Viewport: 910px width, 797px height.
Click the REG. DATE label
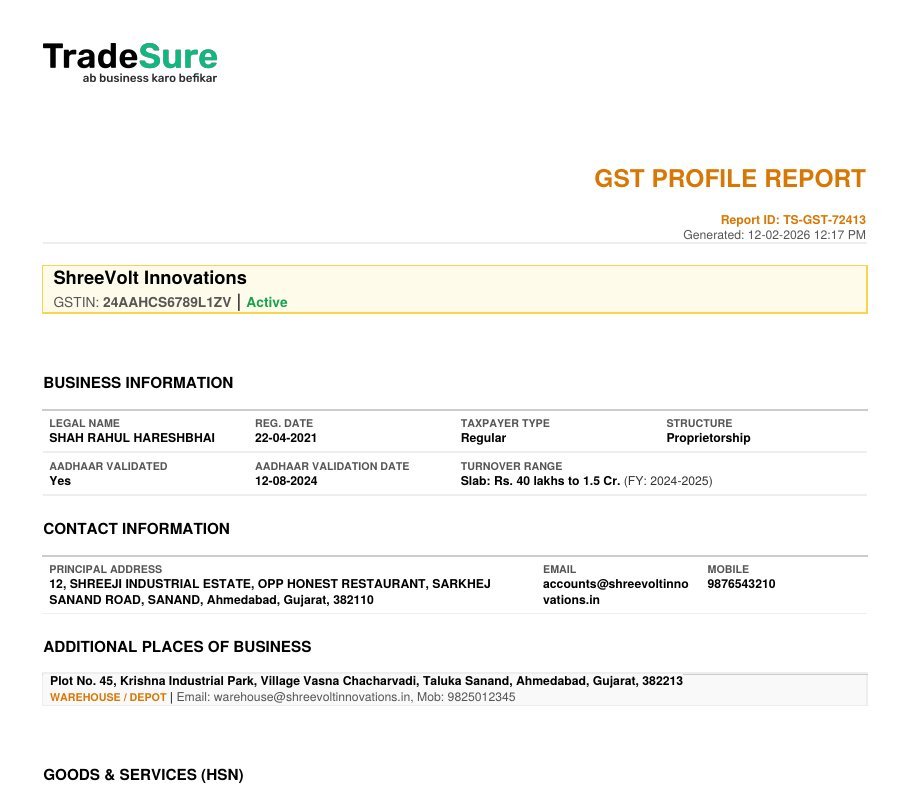[x=284, y=423]
